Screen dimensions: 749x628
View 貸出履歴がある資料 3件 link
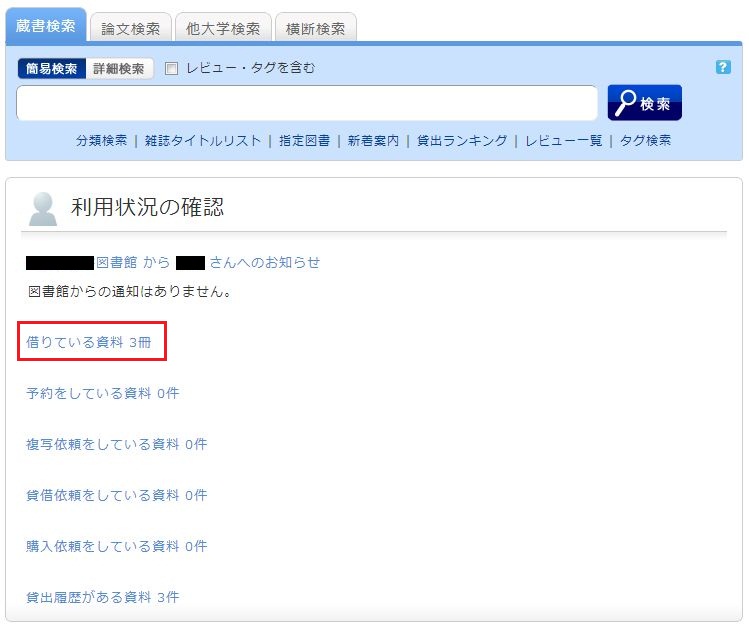102,597
